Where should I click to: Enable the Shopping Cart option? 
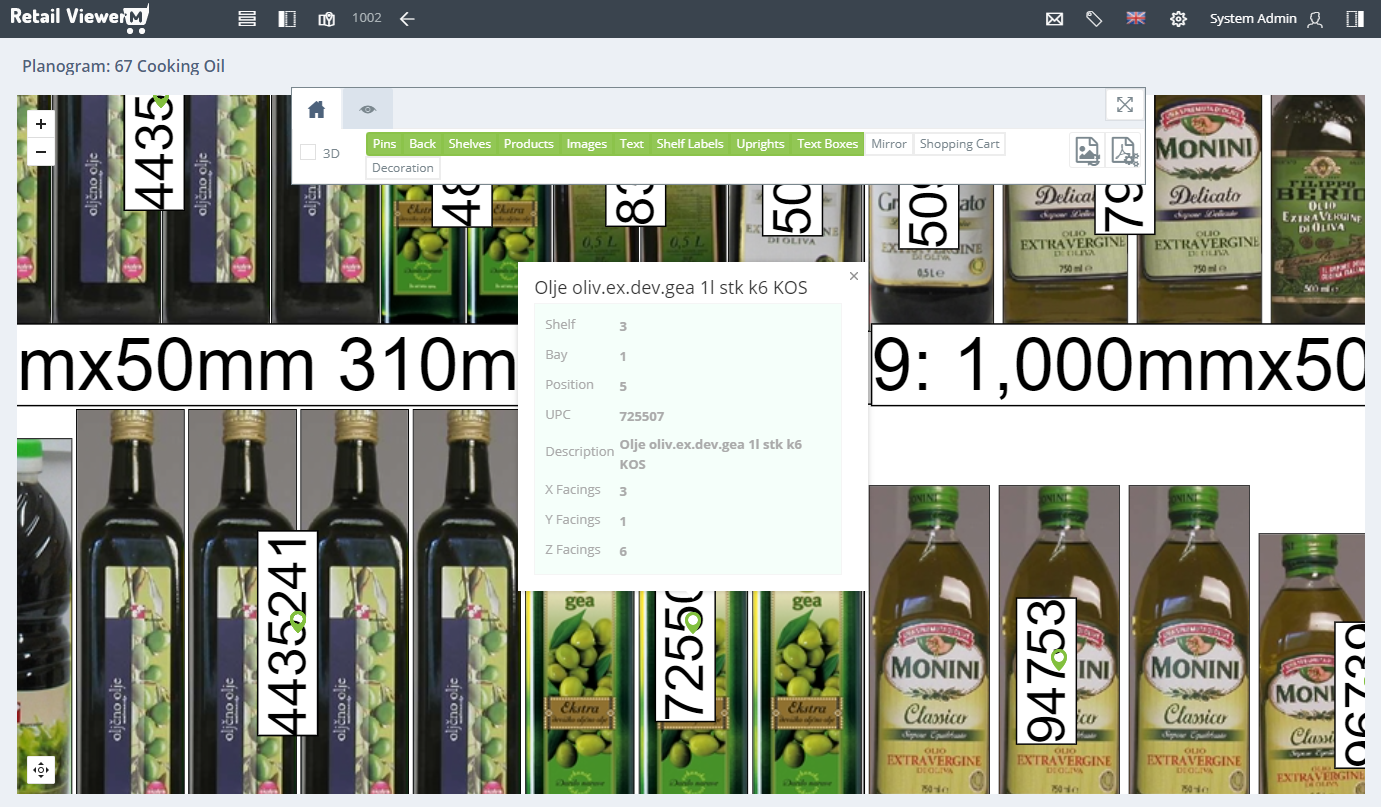pyautogui.click(x=960, y=144)
